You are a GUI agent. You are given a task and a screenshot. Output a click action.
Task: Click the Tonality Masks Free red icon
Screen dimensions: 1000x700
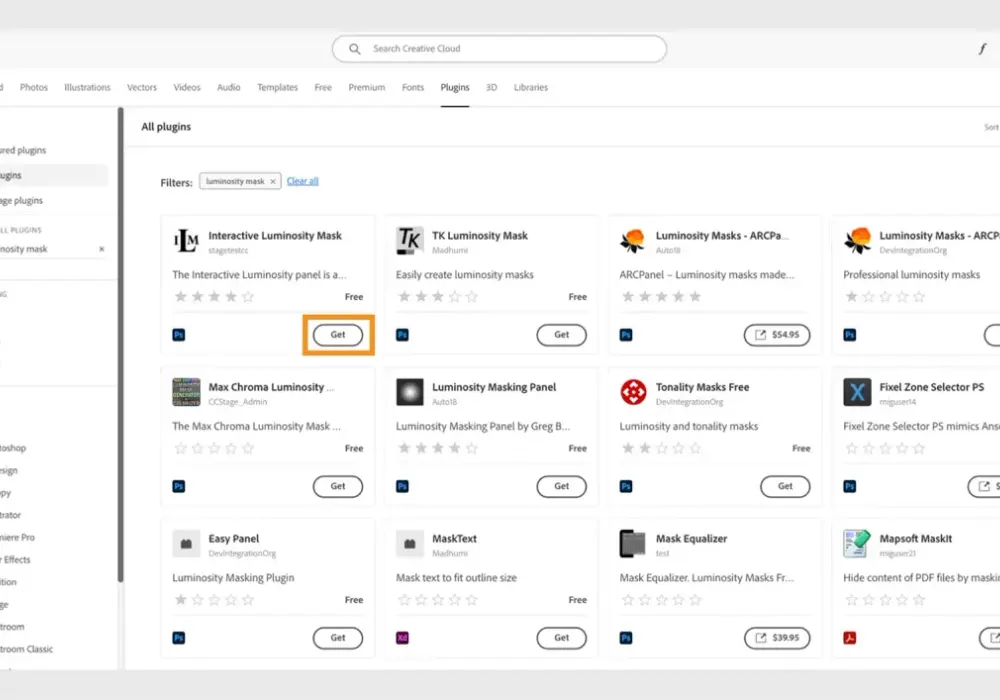(x=633, y=392)
